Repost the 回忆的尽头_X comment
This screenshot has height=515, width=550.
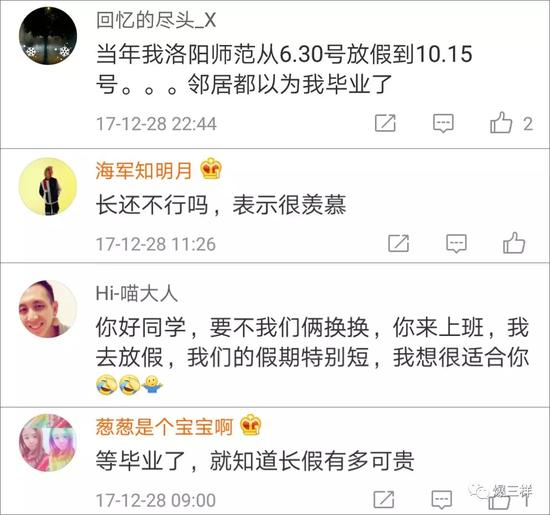(385, 123)
